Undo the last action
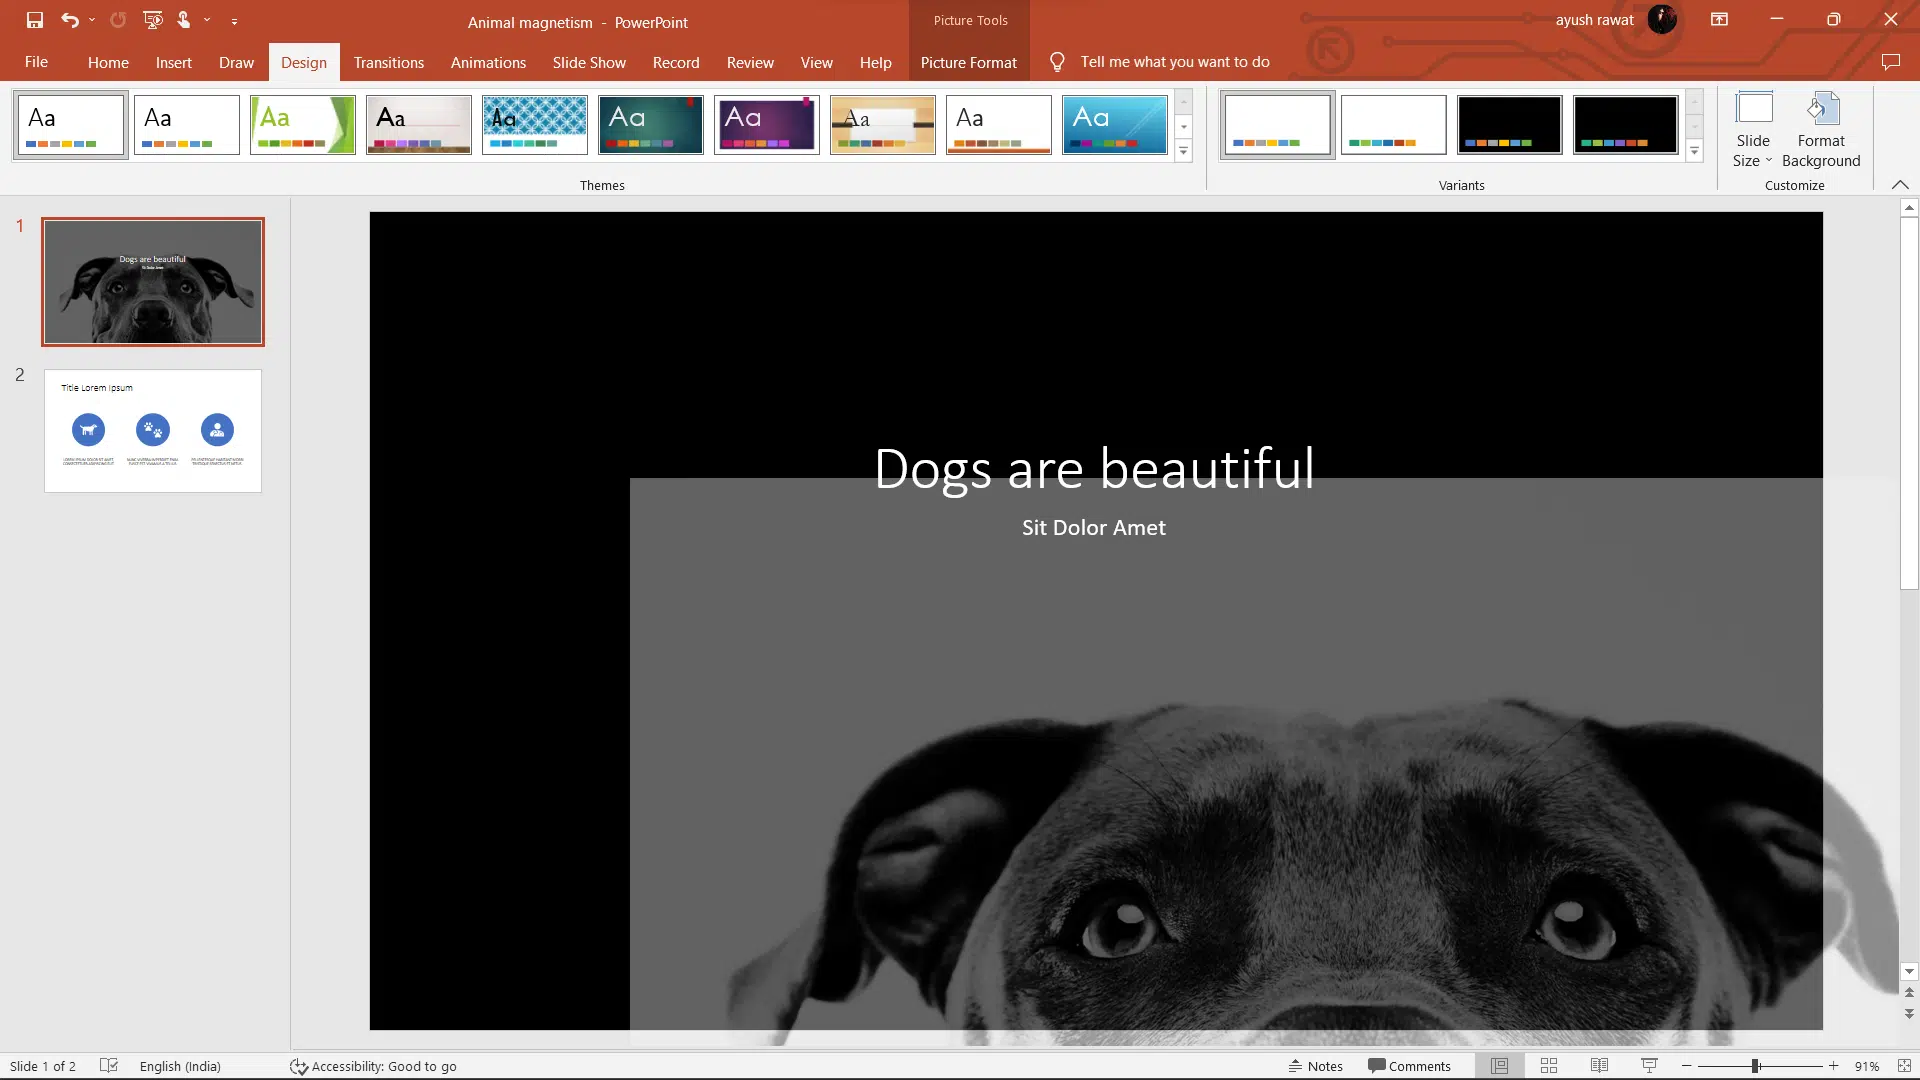 tap(69, 20)
